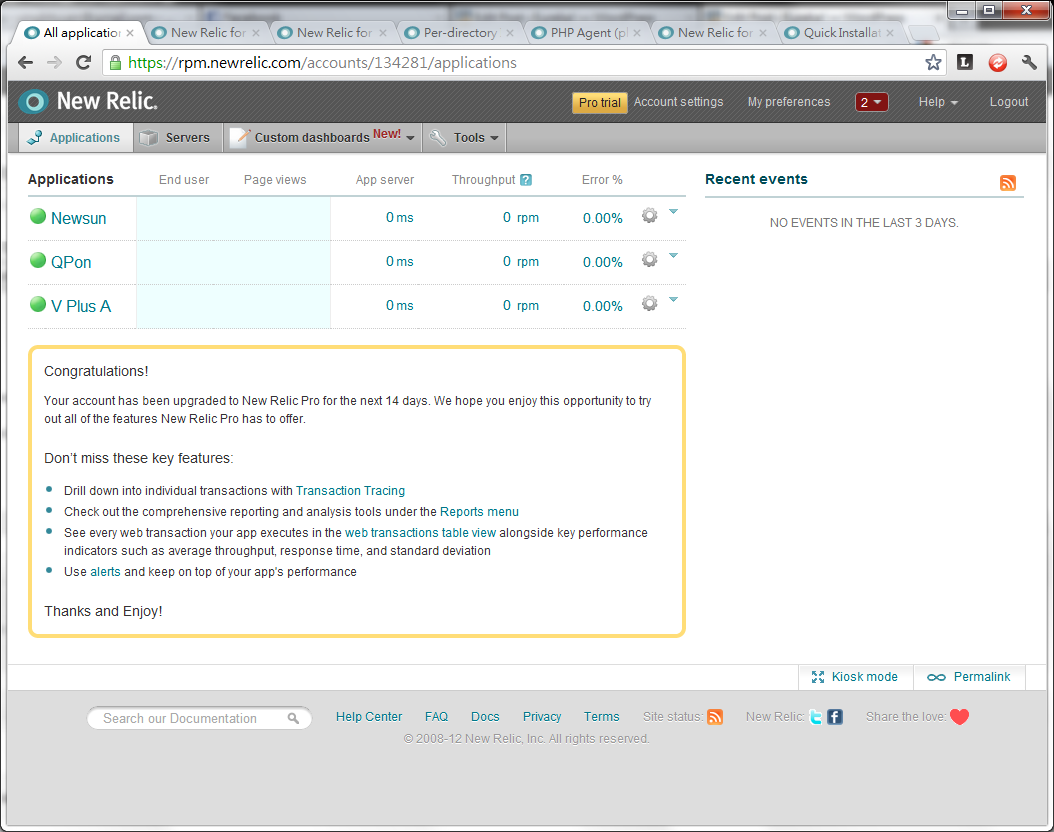Open the gear settings for QPon

click(x=650, y=259)
